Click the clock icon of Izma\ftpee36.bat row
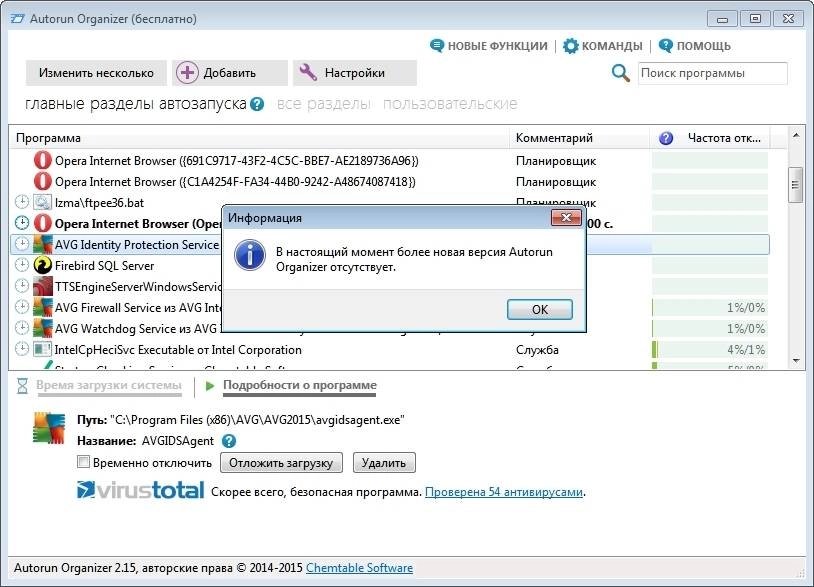 (x=22, y=202)
